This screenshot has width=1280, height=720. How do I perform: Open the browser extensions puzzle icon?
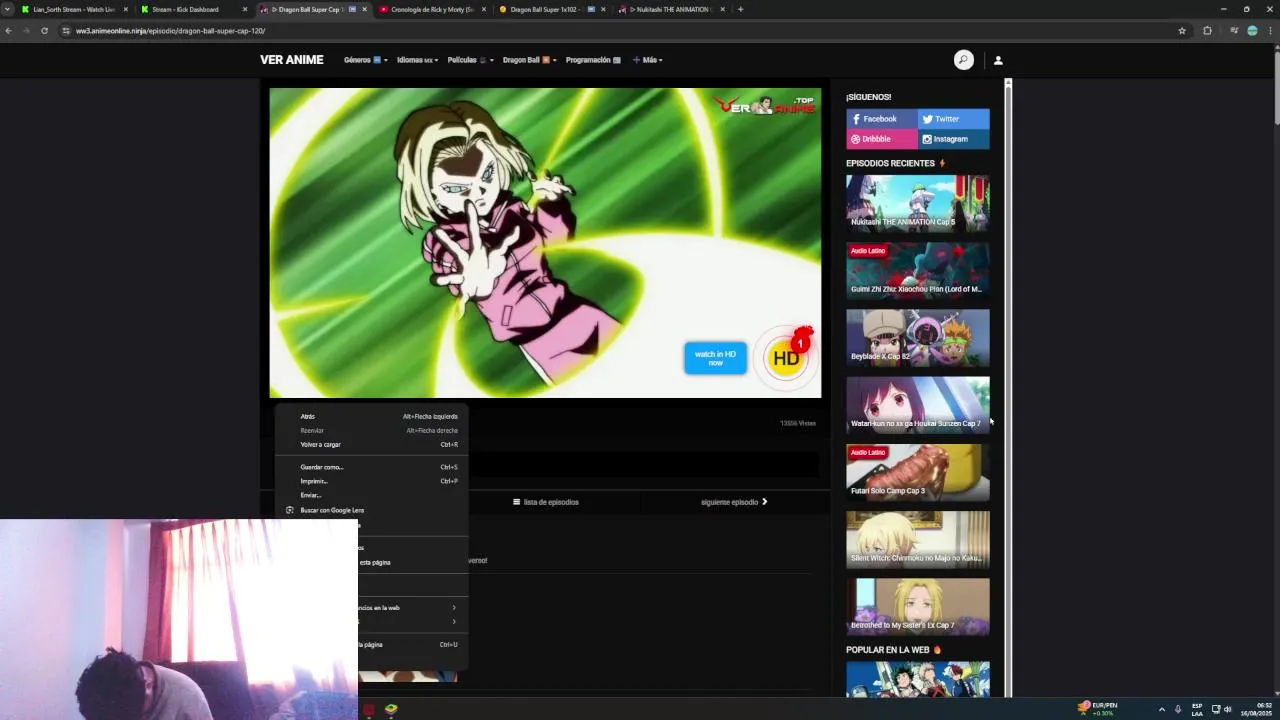1207,31
